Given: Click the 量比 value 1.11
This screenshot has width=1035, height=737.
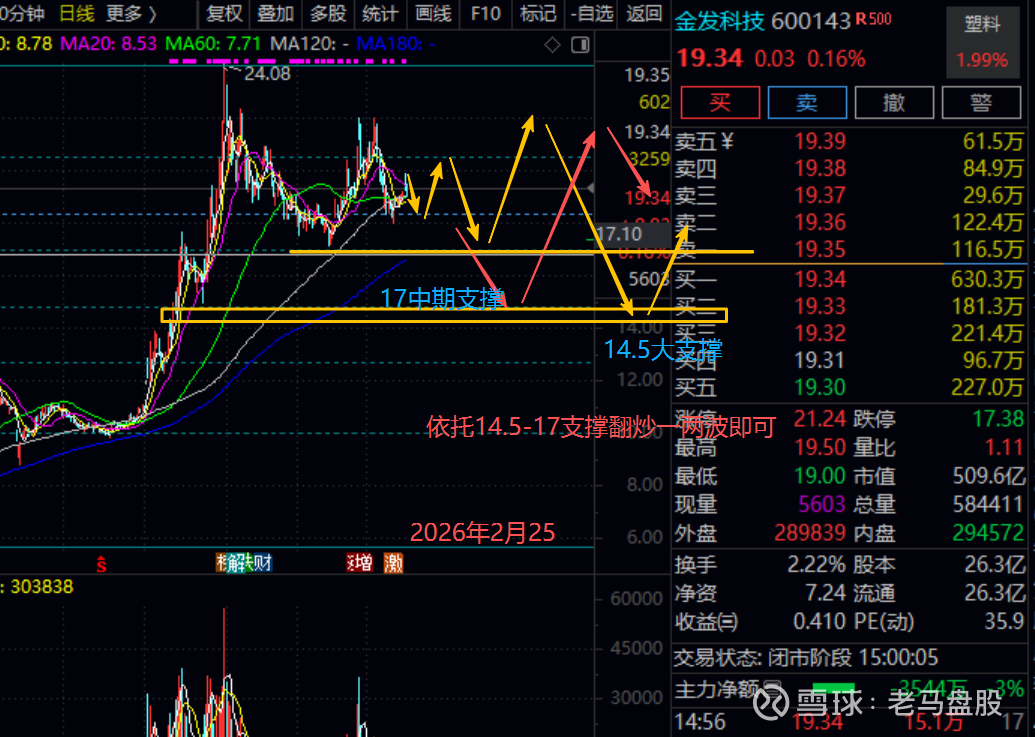Looking at the screenshot, I should [x=1004, y=447].
